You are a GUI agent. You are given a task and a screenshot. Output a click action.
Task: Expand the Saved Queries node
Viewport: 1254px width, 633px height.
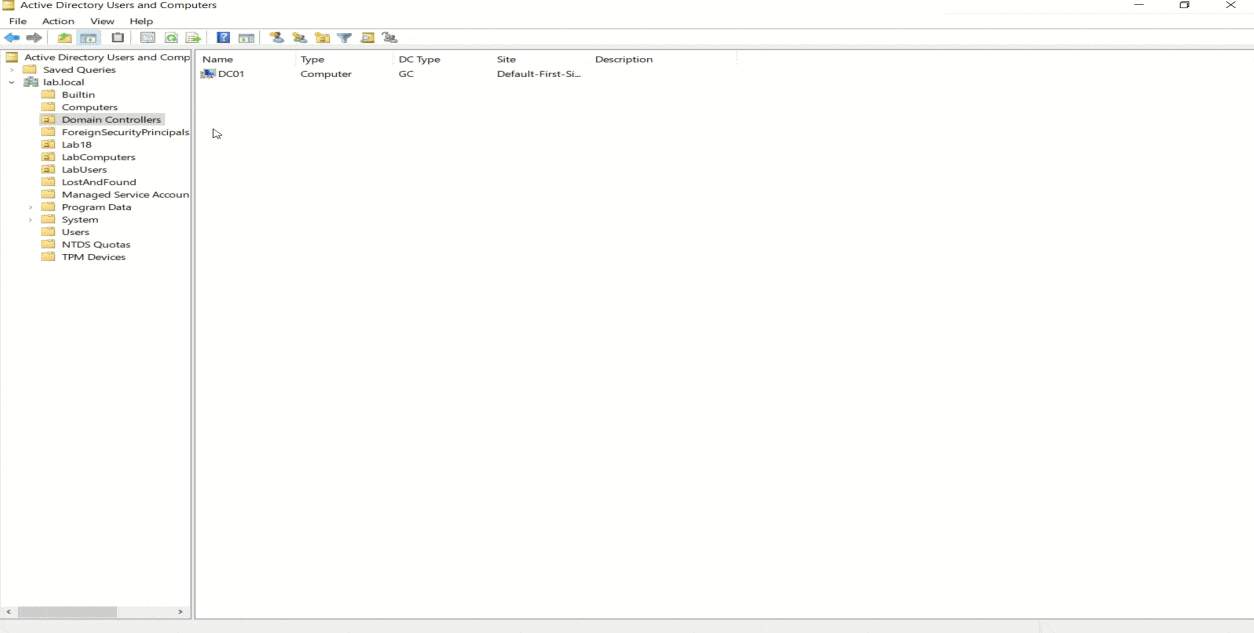tap(12, 70)
